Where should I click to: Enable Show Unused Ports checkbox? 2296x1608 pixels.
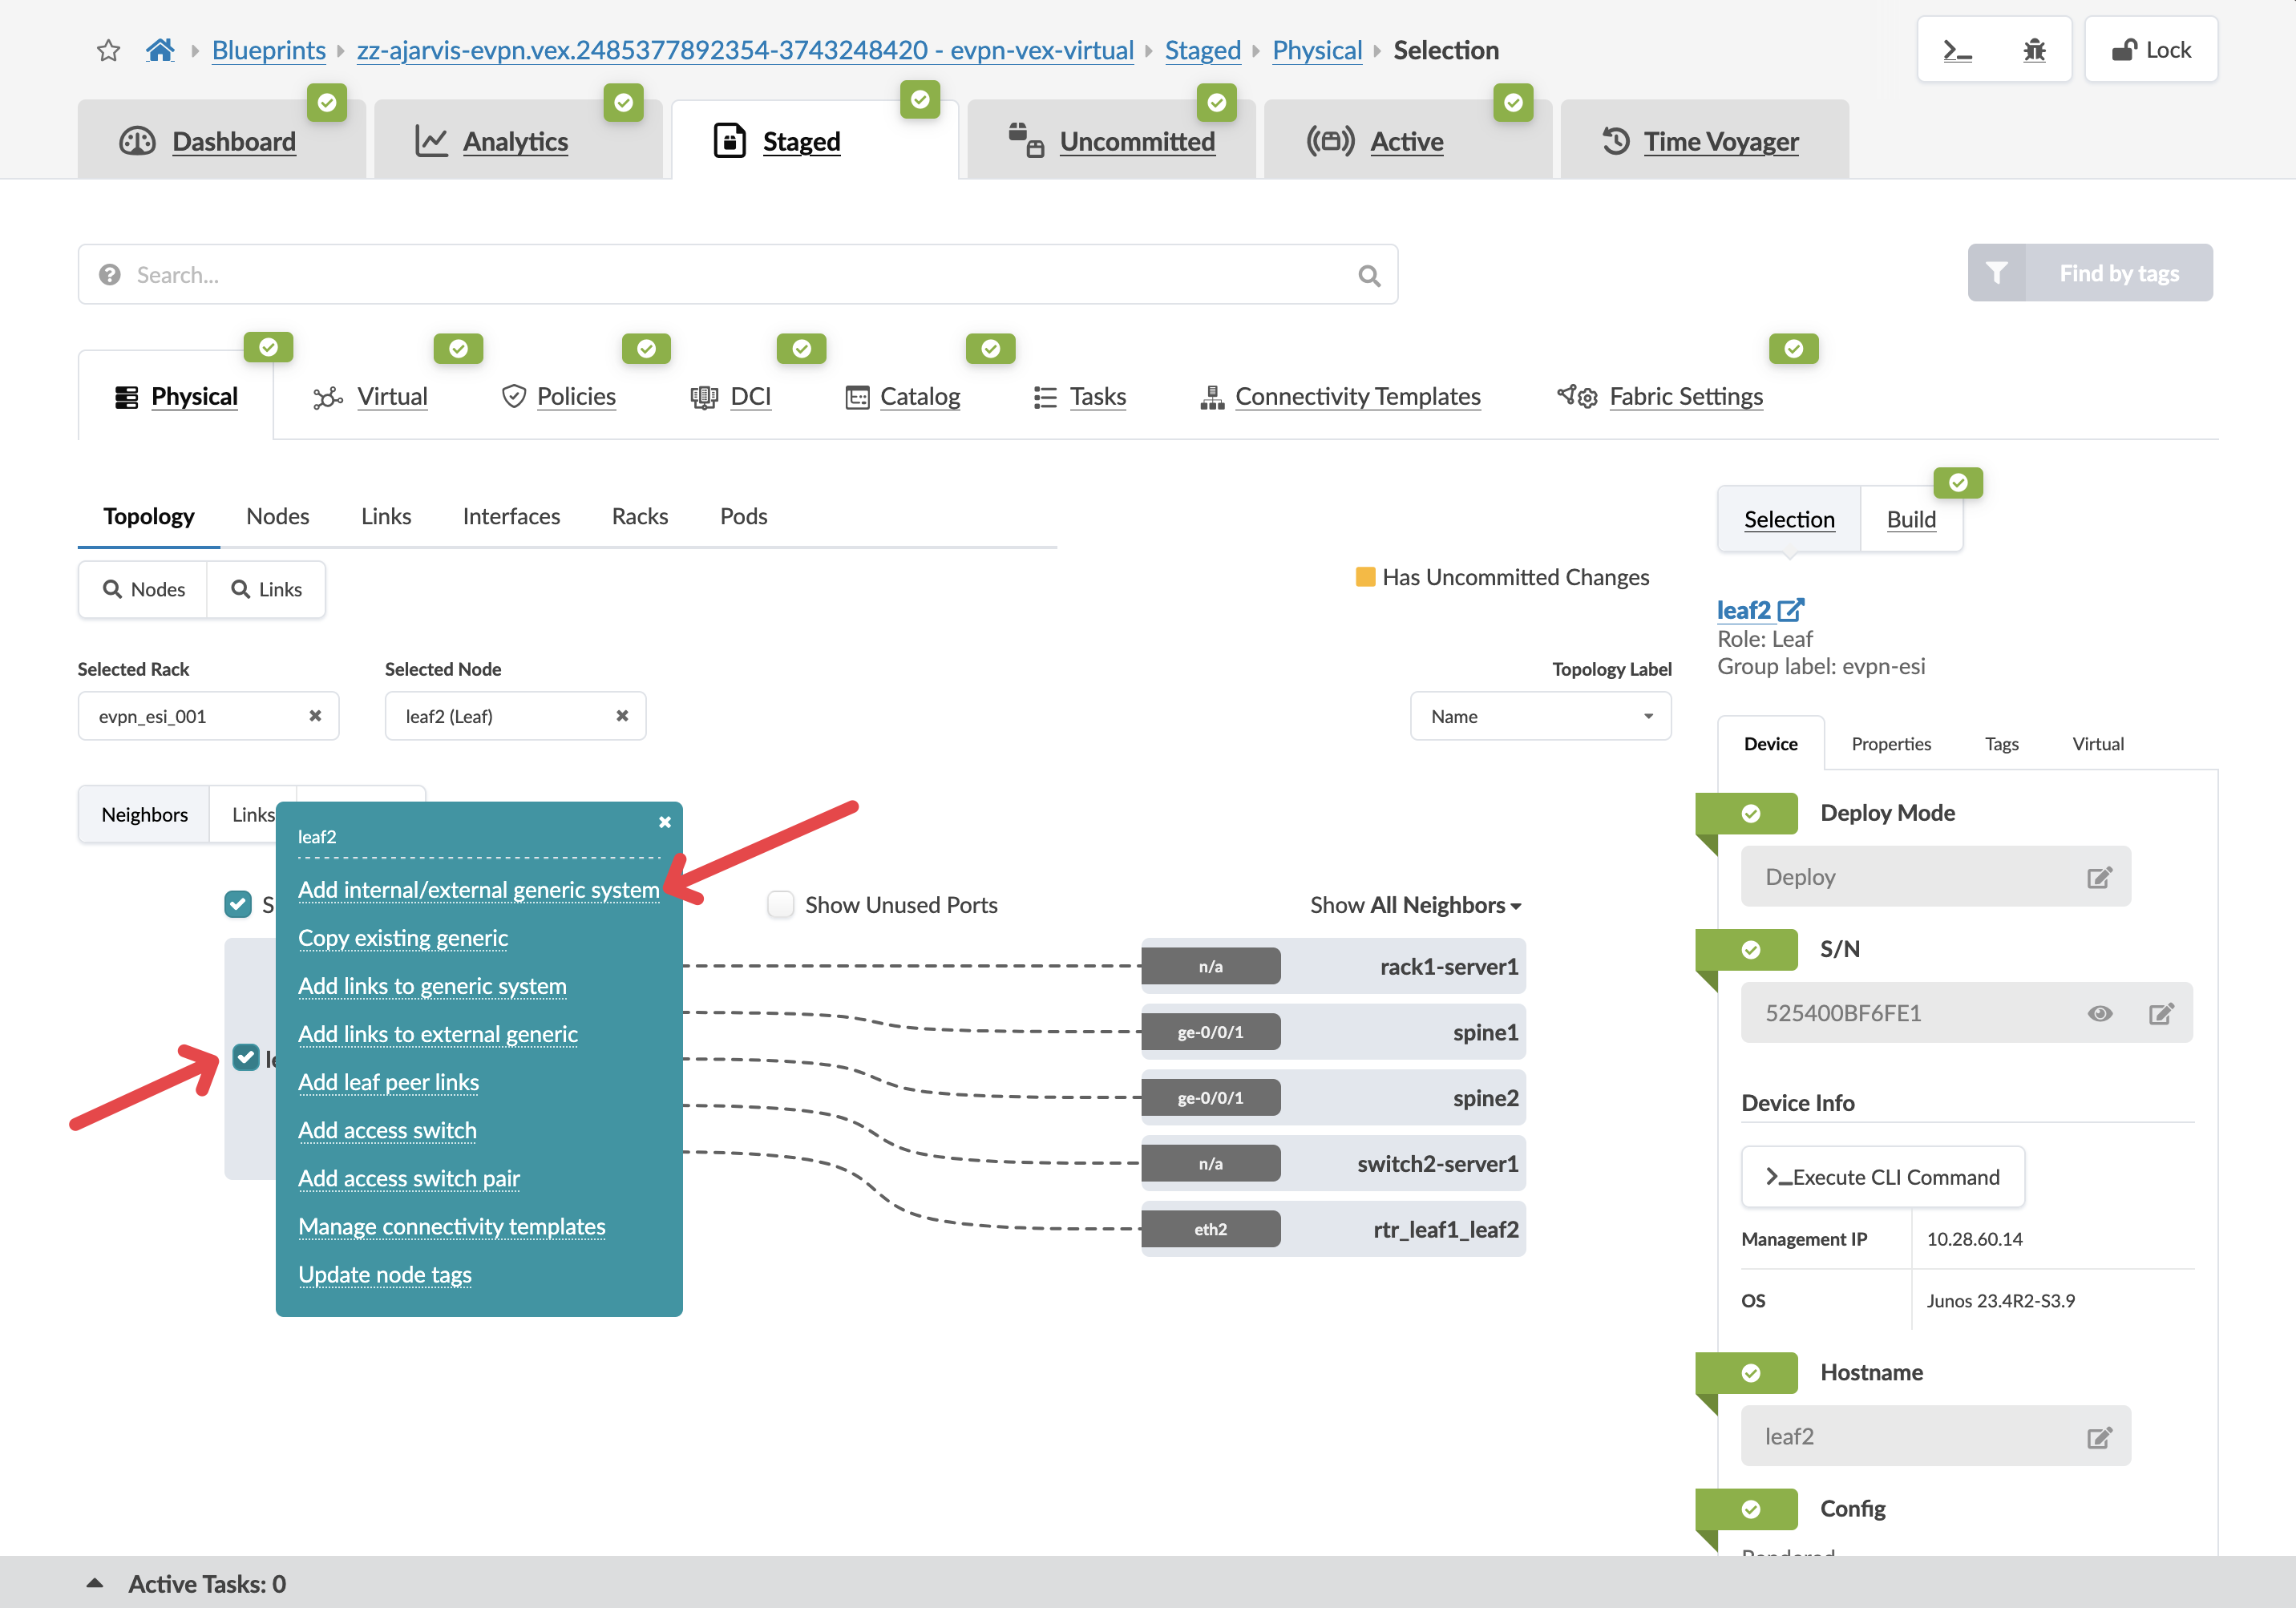coord(780,904)
